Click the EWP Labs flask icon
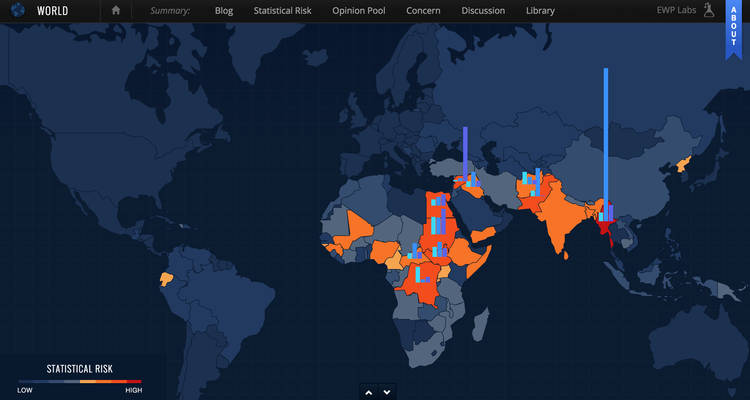Screen dimensions: 750x400 tap(708, 11)
